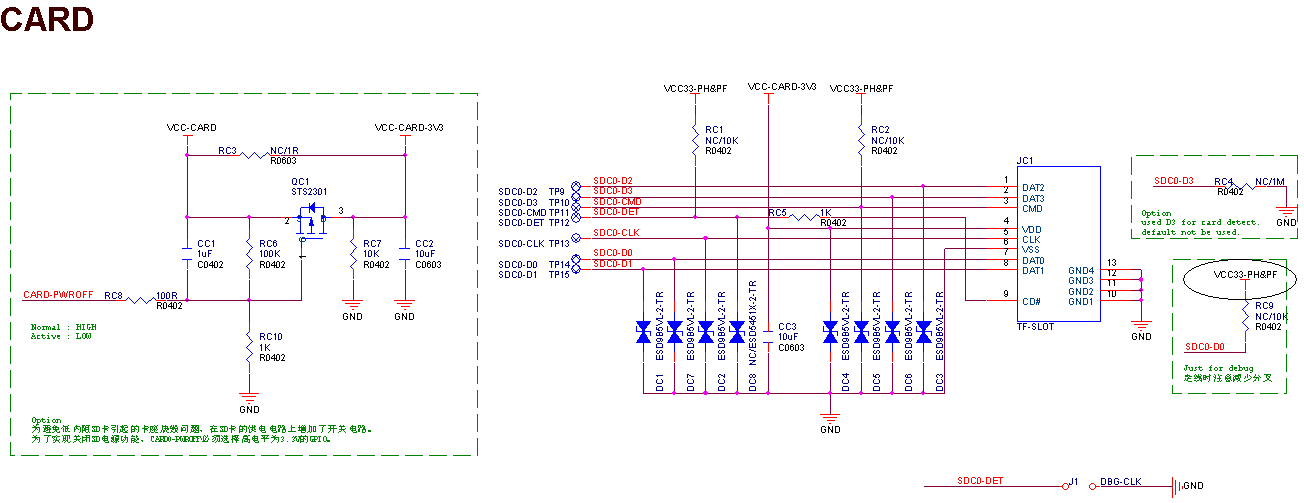The height and width of the screenshot is (503, 1304).
Task: Click the GND symbol below RC10
Action: (x=249, y=397)
